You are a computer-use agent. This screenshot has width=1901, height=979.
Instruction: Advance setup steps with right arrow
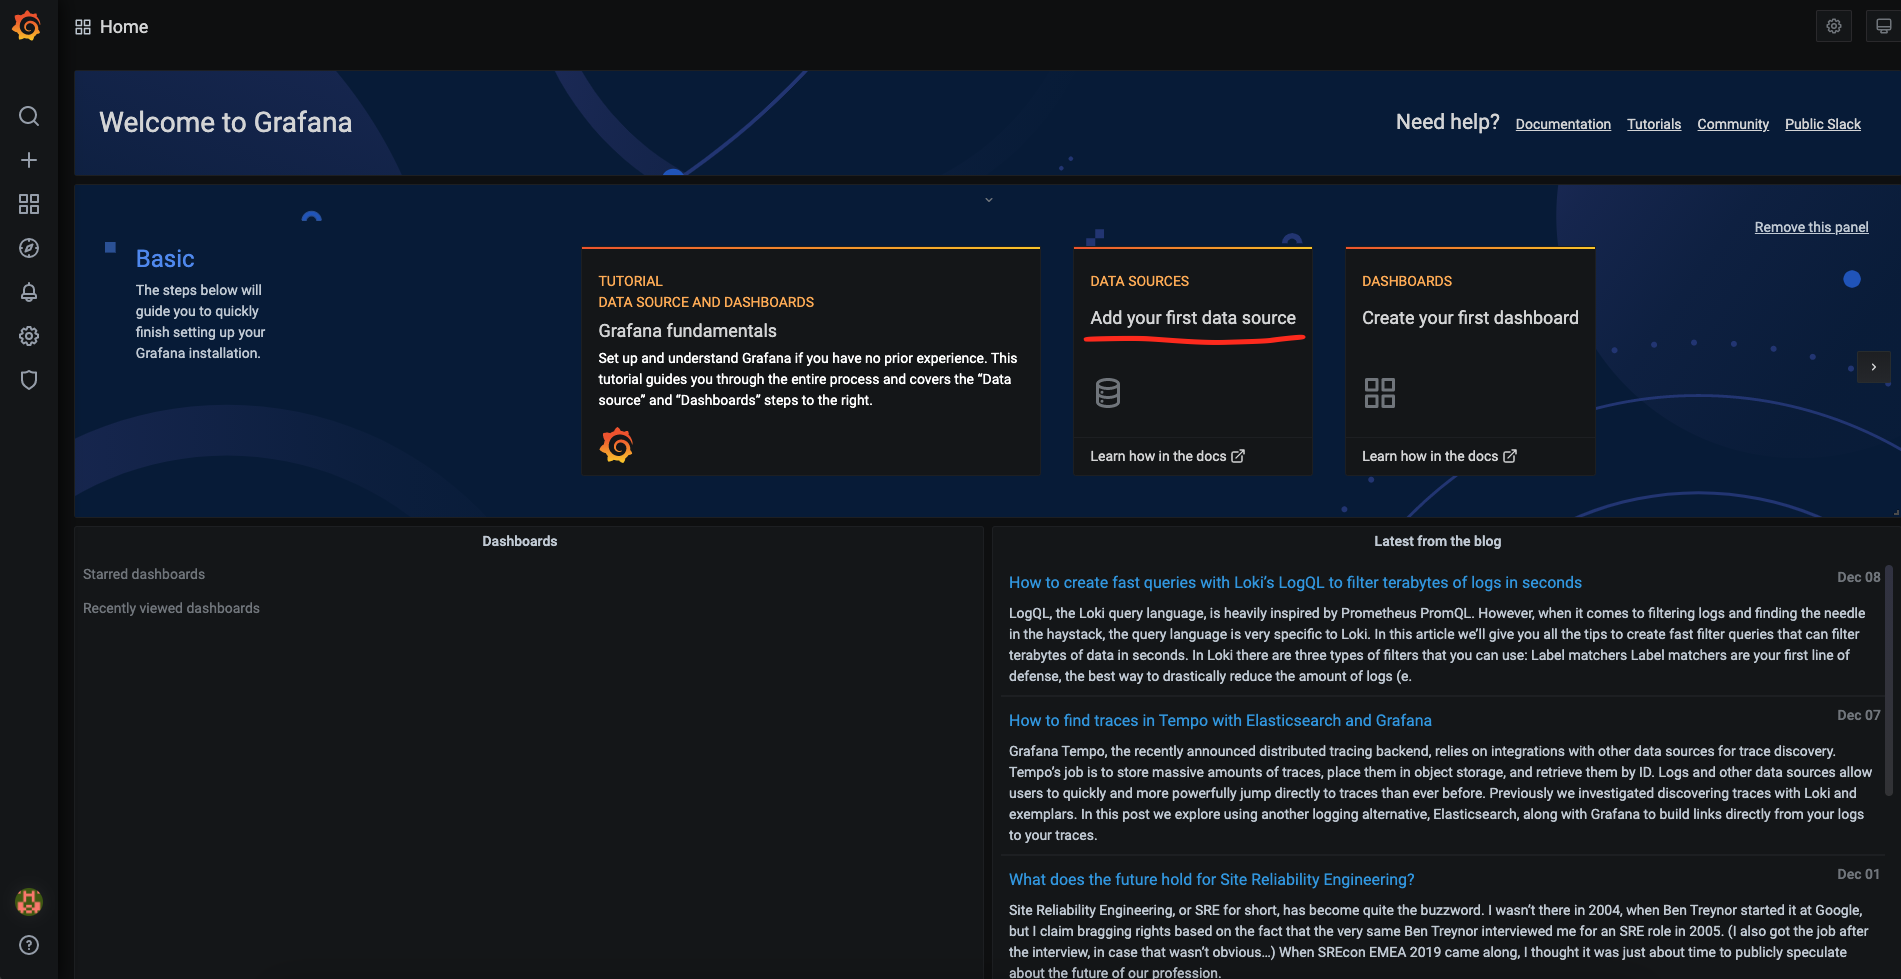[1874, 367]
